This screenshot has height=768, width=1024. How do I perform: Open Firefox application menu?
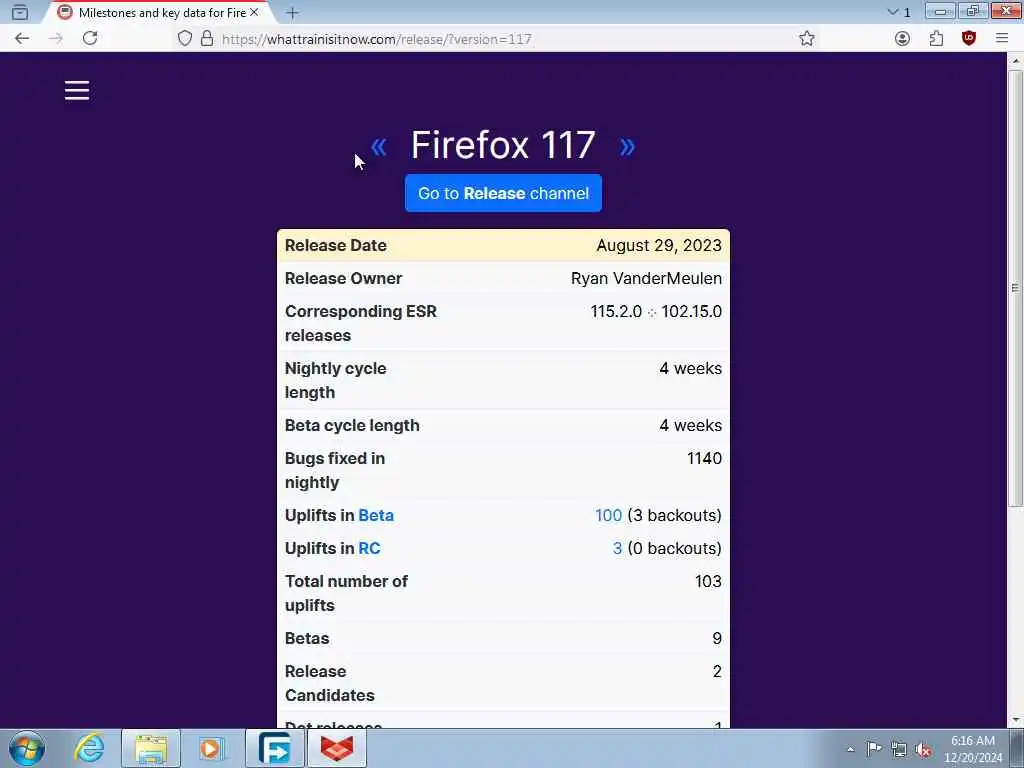1002,39
